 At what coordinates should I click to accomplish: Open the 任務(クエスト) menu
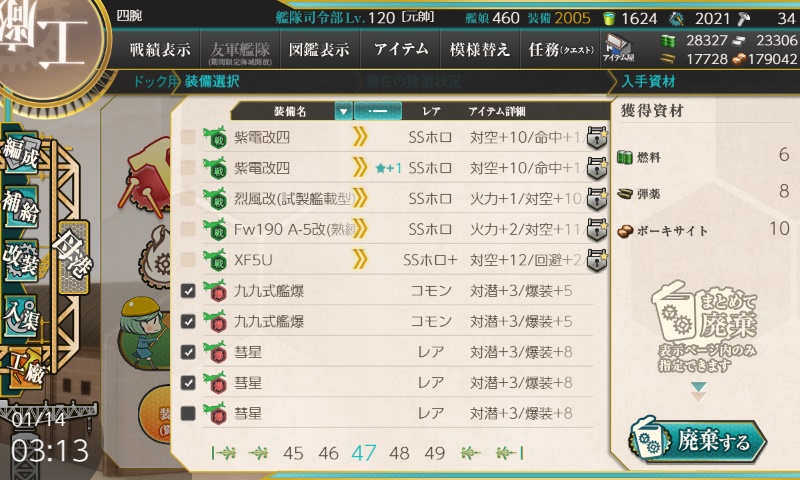click(560, 49)
